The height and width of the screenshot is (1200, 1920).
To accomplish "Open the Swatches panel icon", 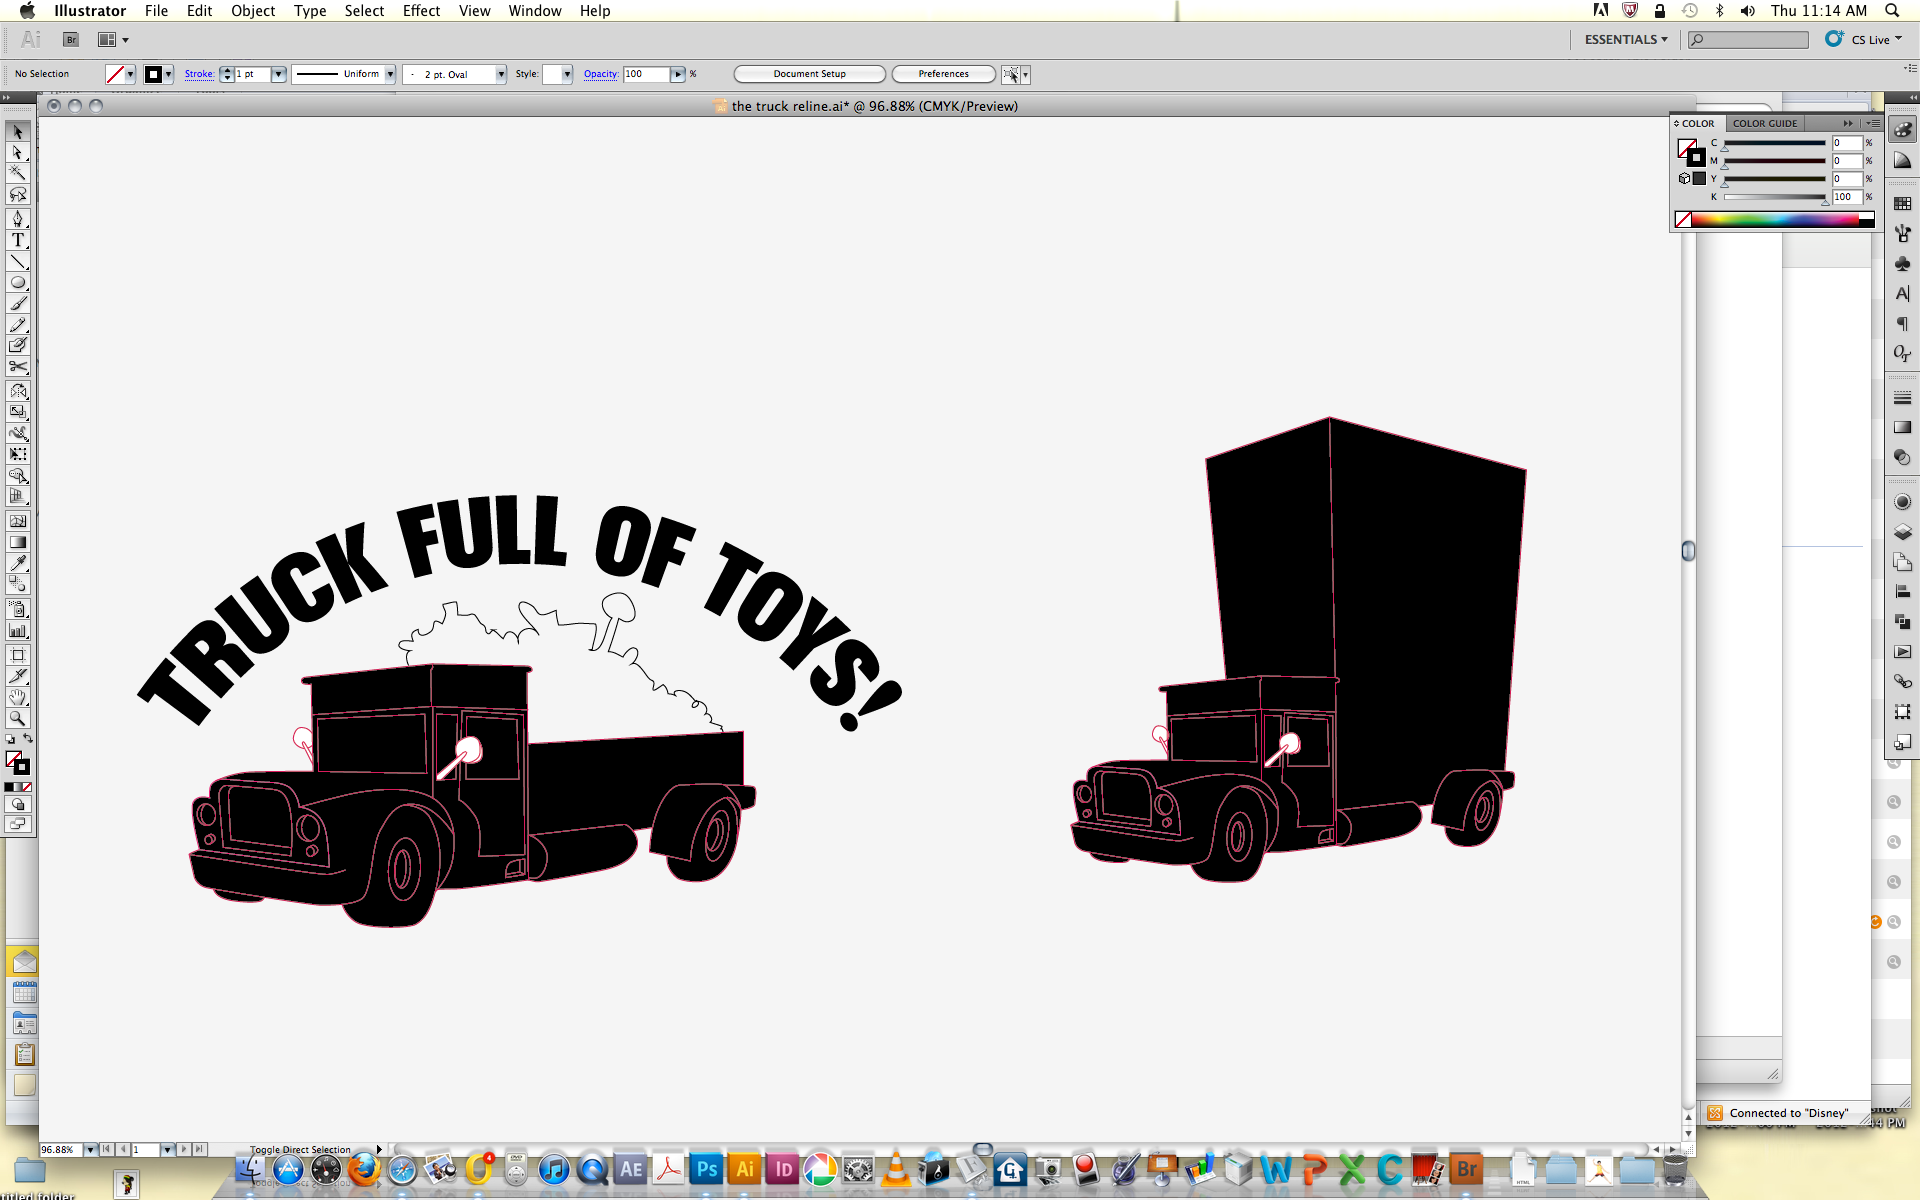I will (1902, 203).
